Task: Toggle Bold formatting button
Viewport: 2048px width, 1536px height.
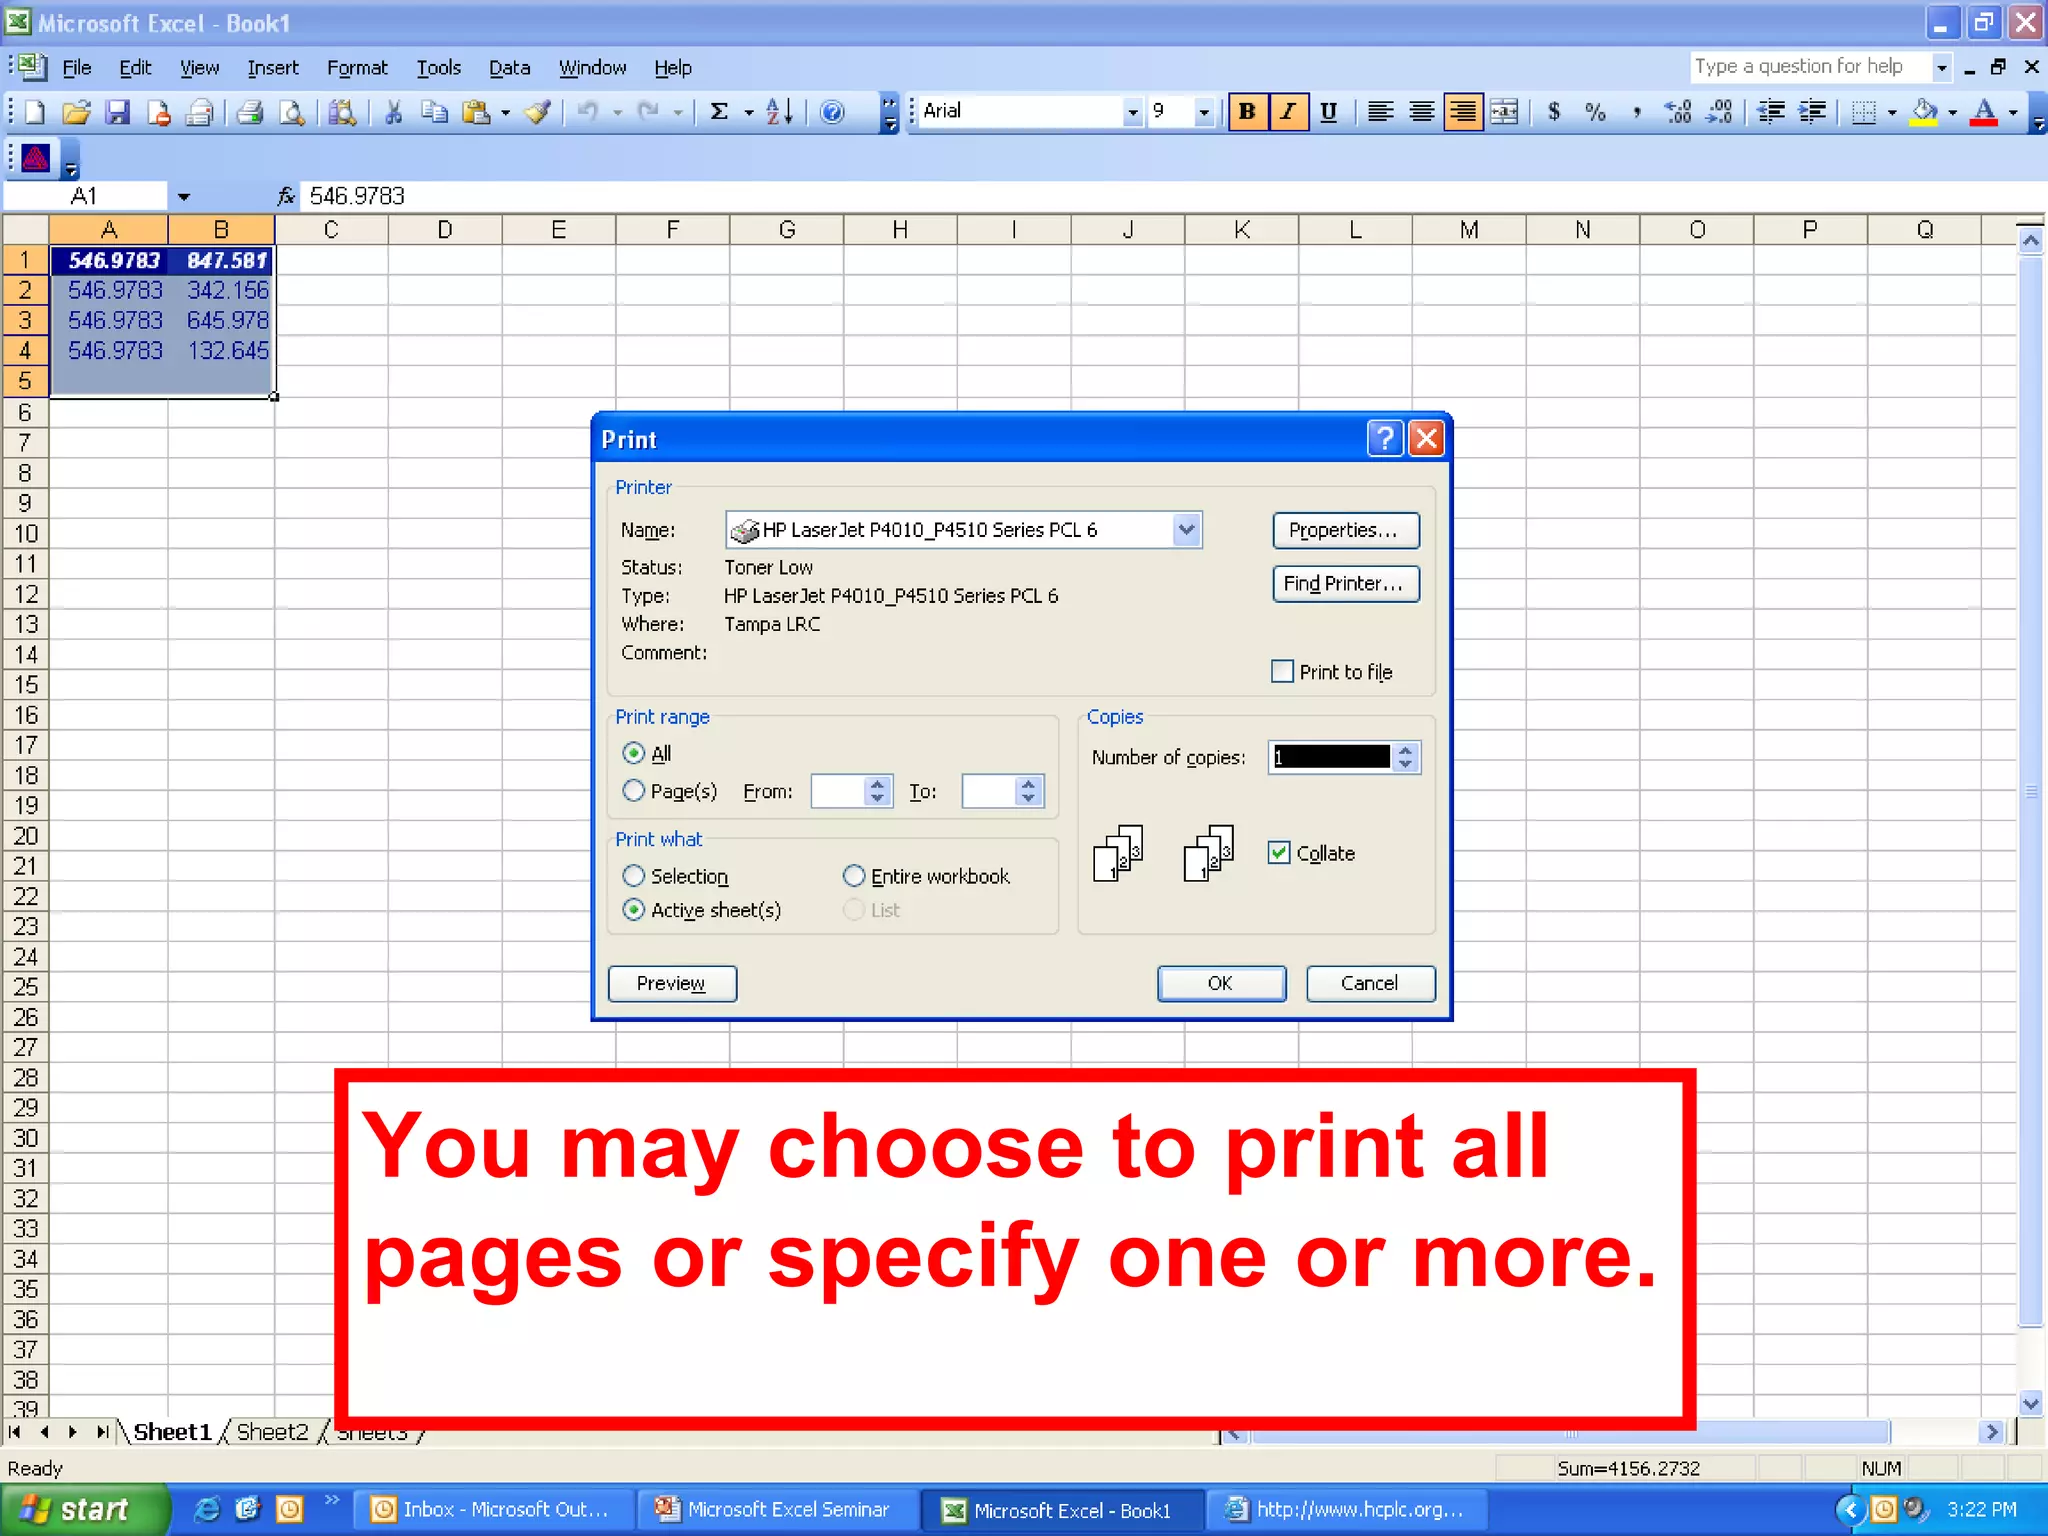Action: point(1247,112)
